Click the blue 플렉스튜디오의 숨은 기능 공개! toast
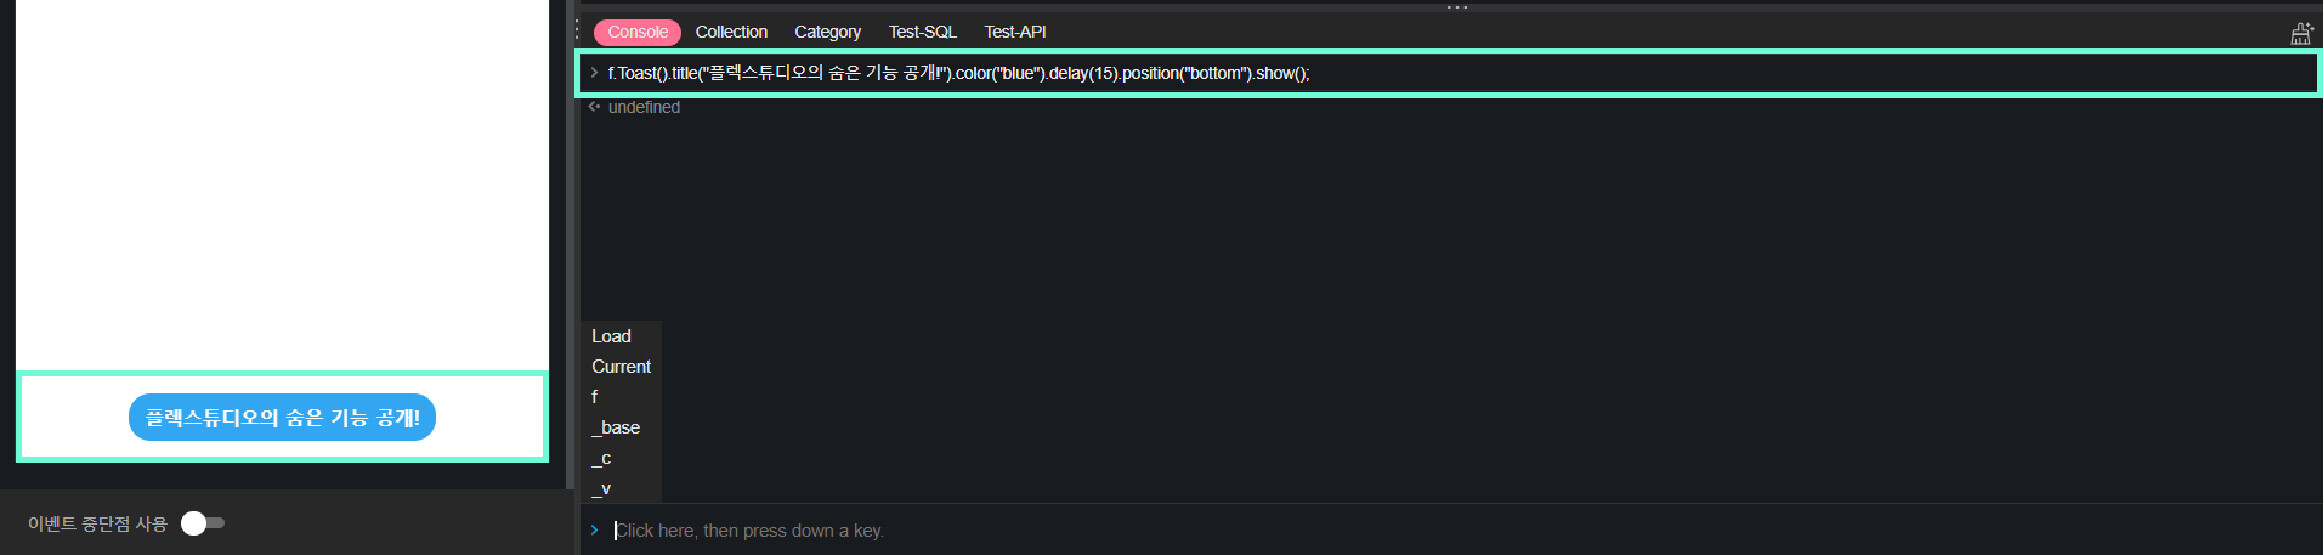 282,417
